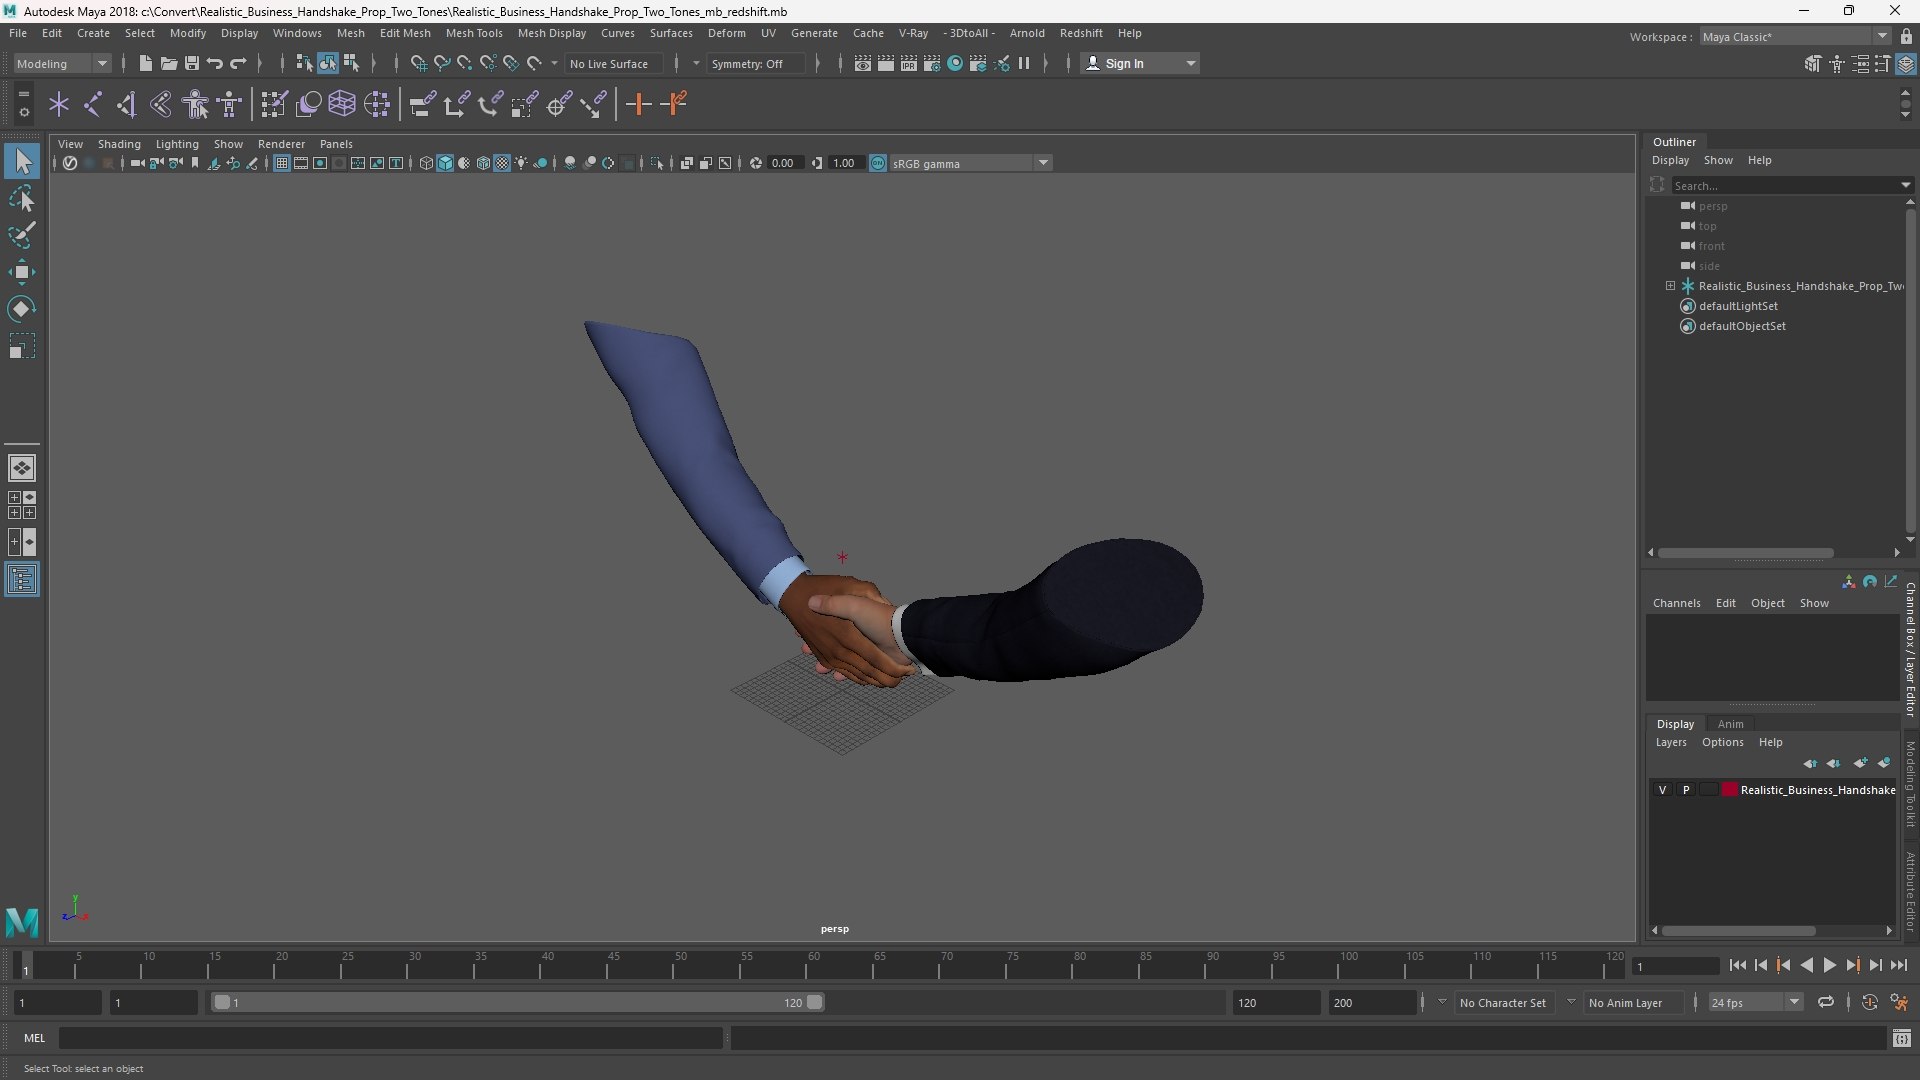Pick the Scale tool in toolbox
Image resolution: width=1920 pixels, height=1080 pixels.
(x=22, y=346)
